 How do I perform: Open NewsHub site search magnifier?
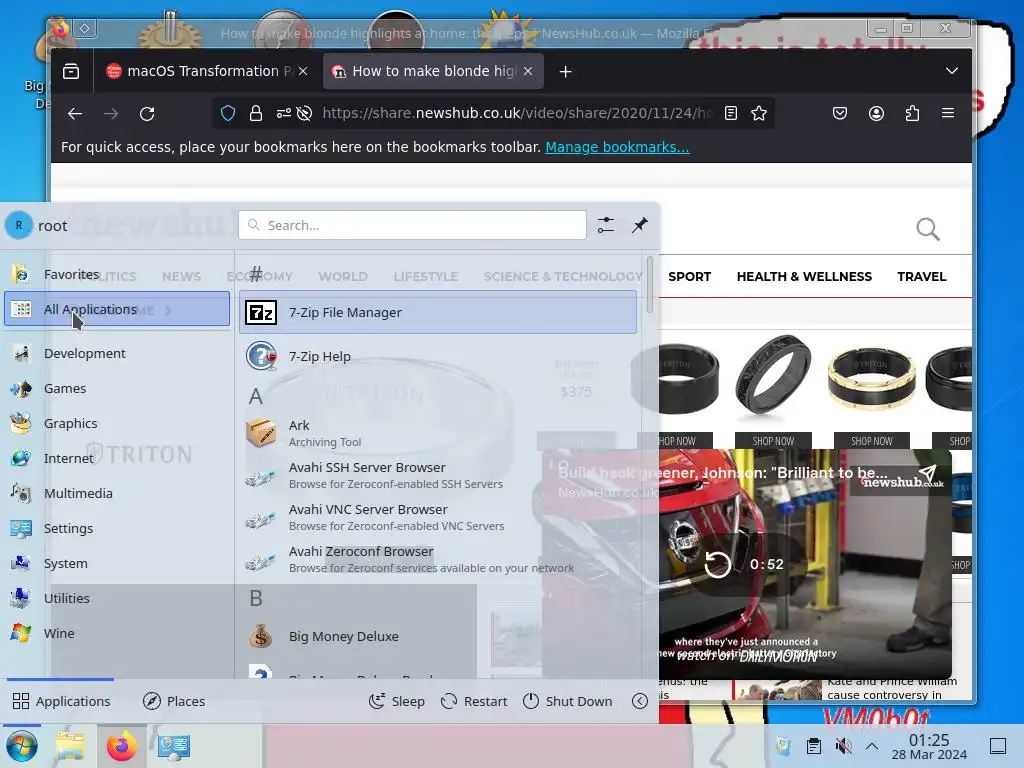(928, 229)
